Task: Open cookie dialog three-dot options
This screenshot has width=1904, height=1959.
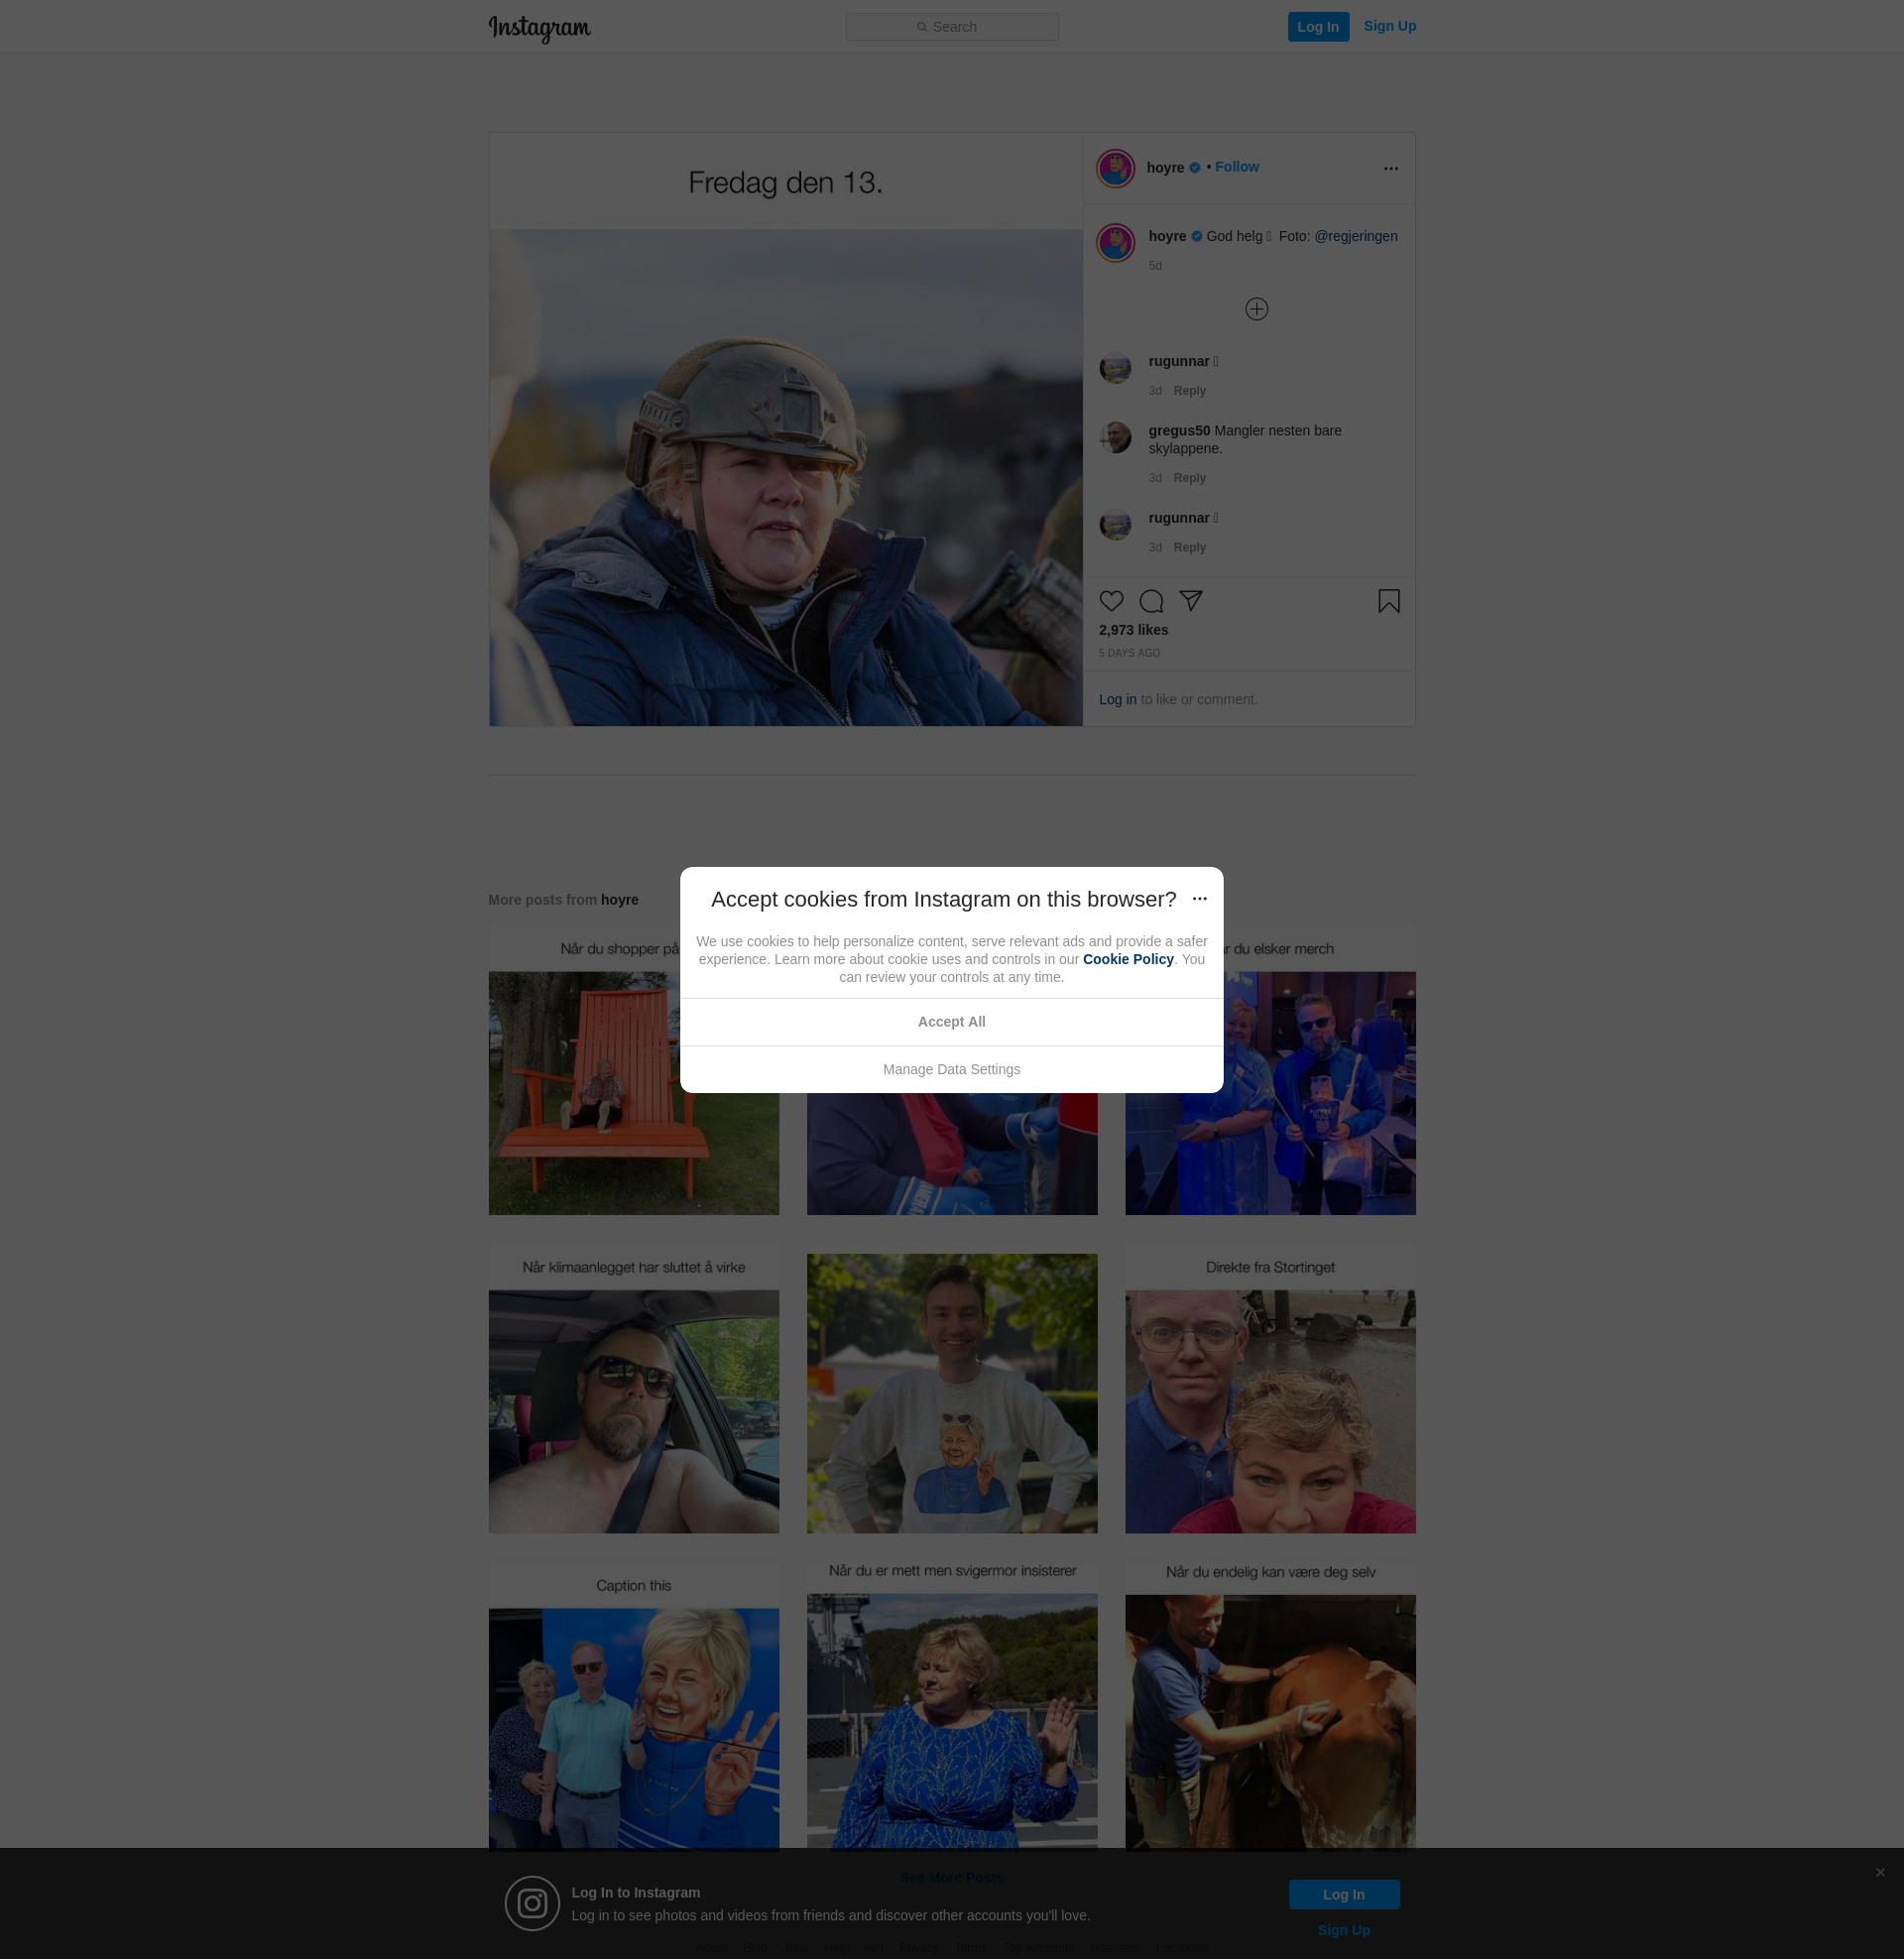Action: tap(1199, 899)
